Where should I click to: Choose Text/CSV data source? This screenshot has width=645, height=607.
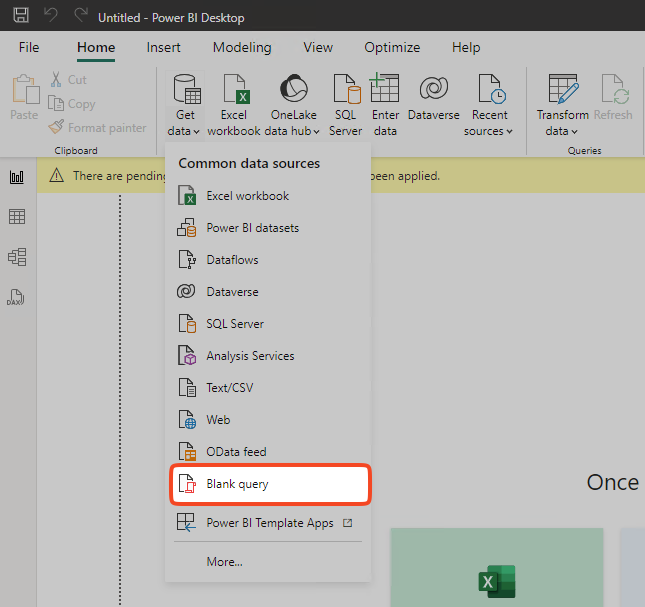[x=268, y=388]
